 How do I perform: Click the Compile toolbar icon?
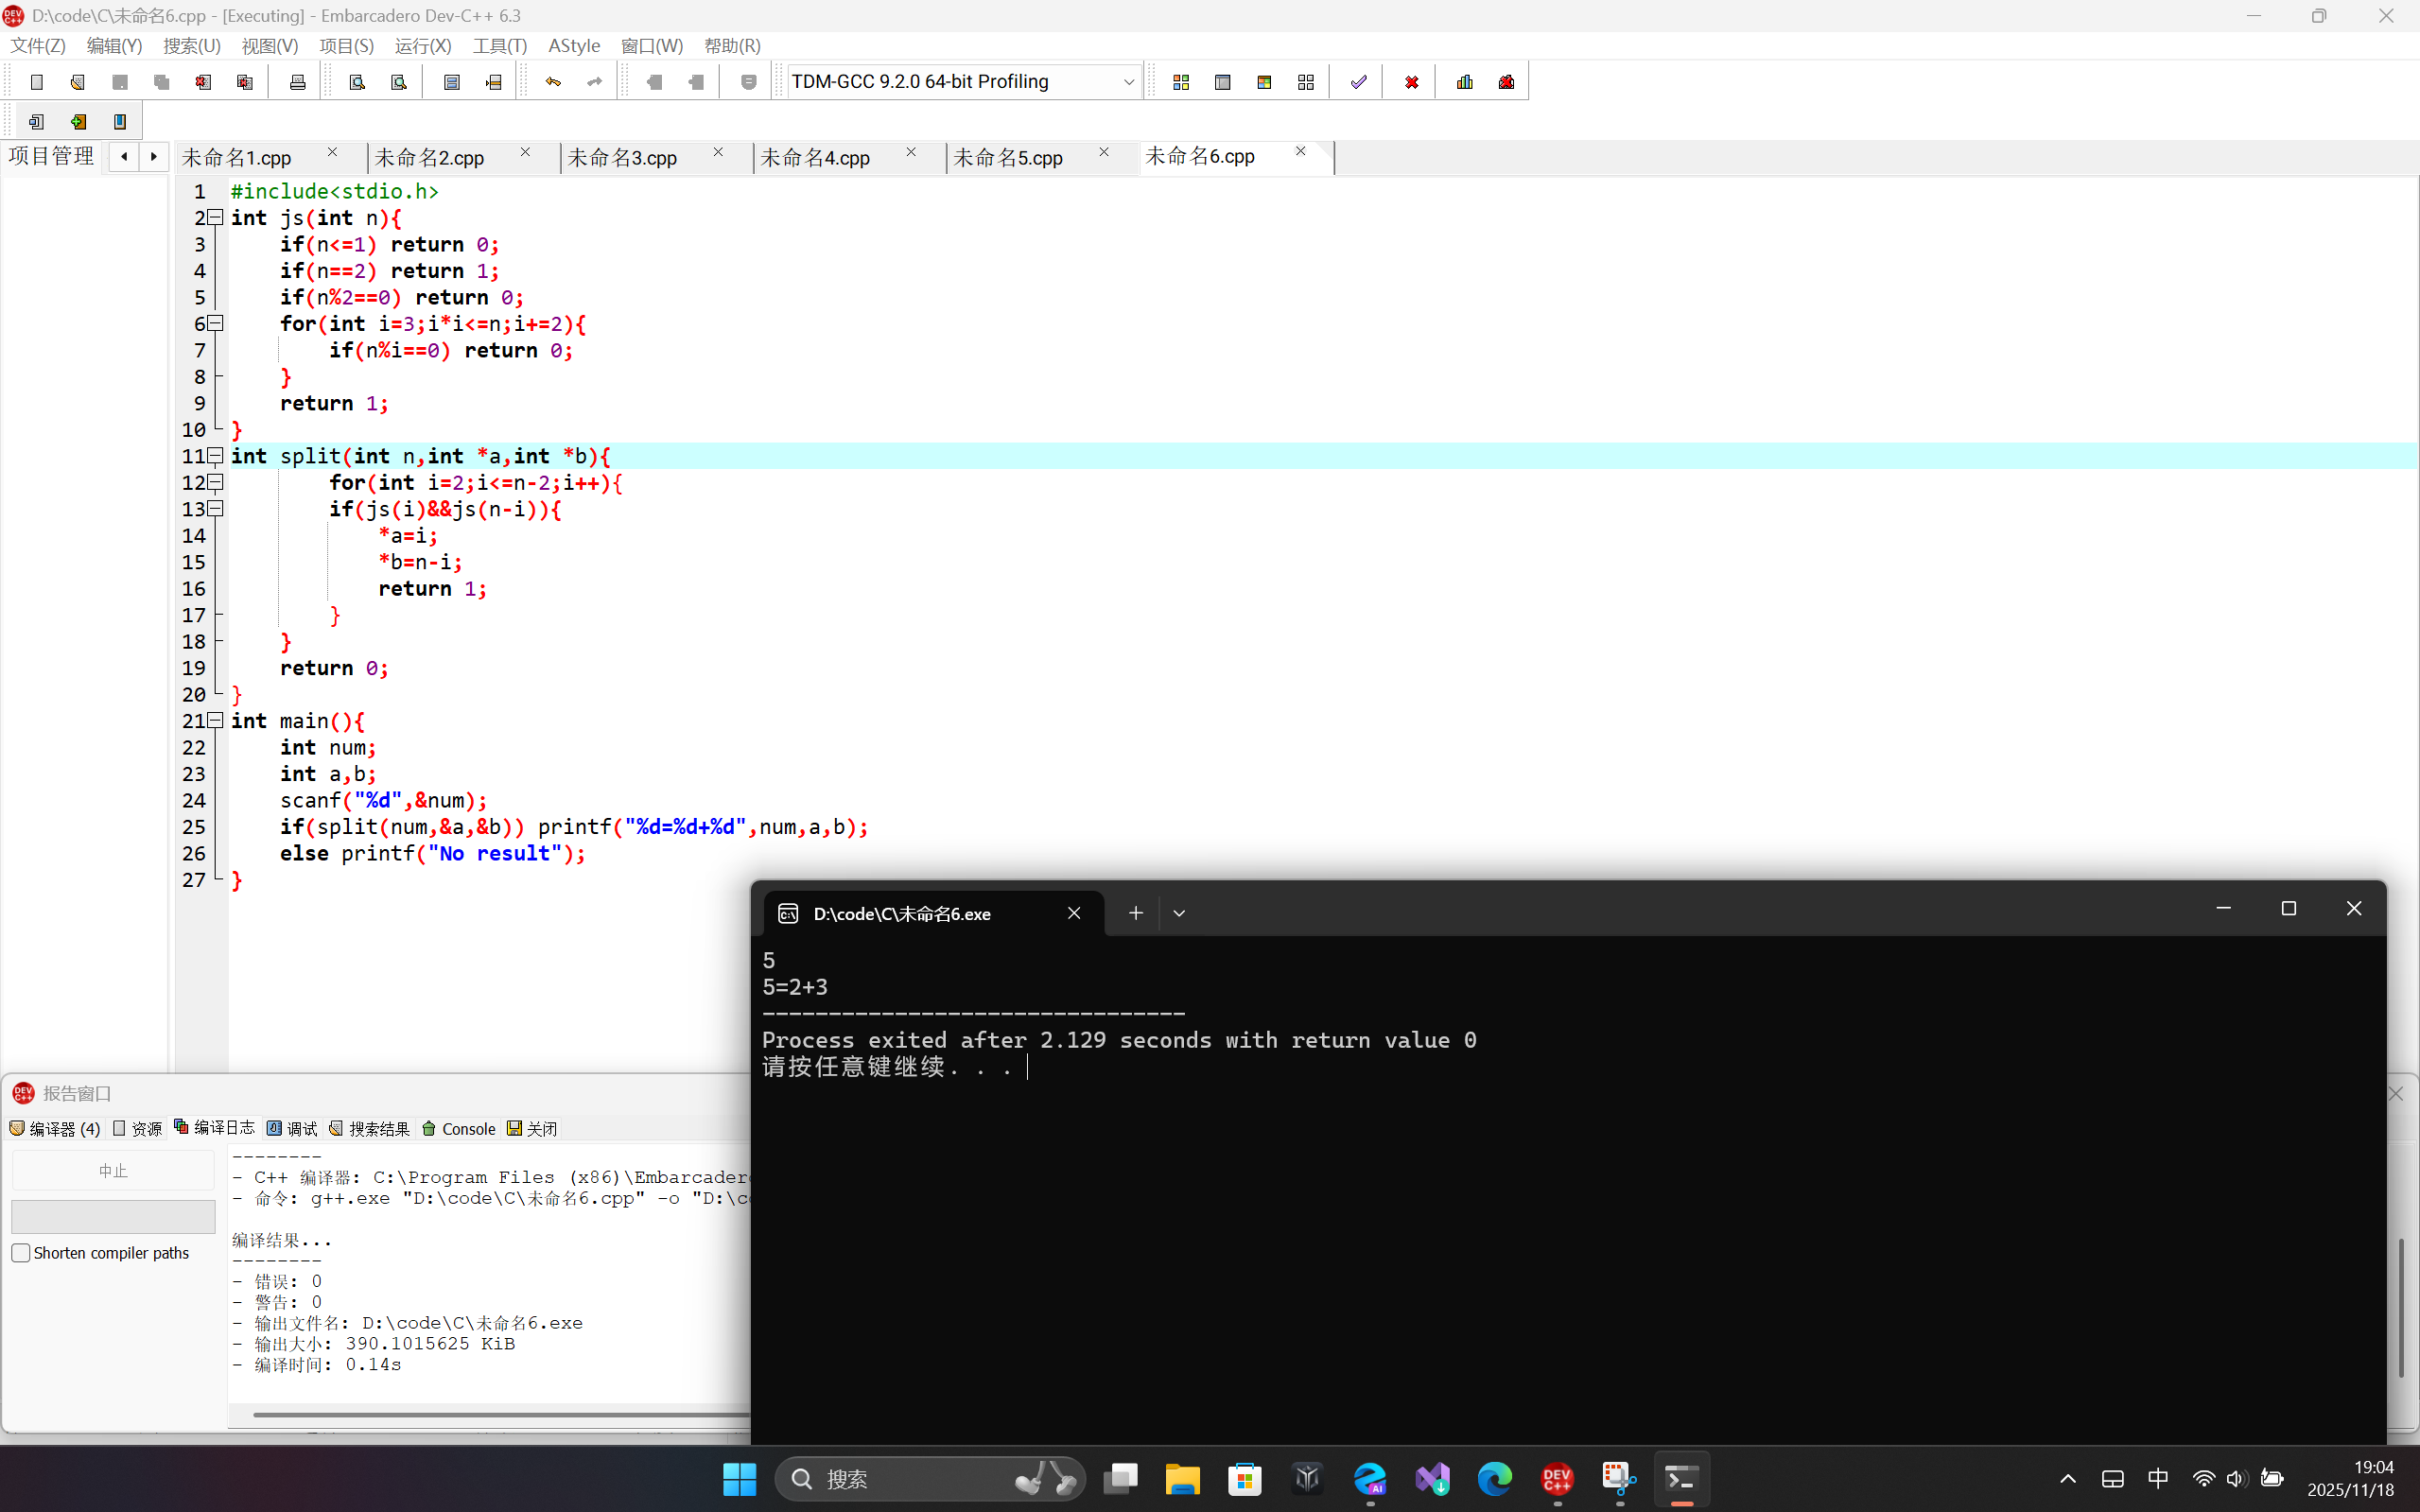point(1181,82)
